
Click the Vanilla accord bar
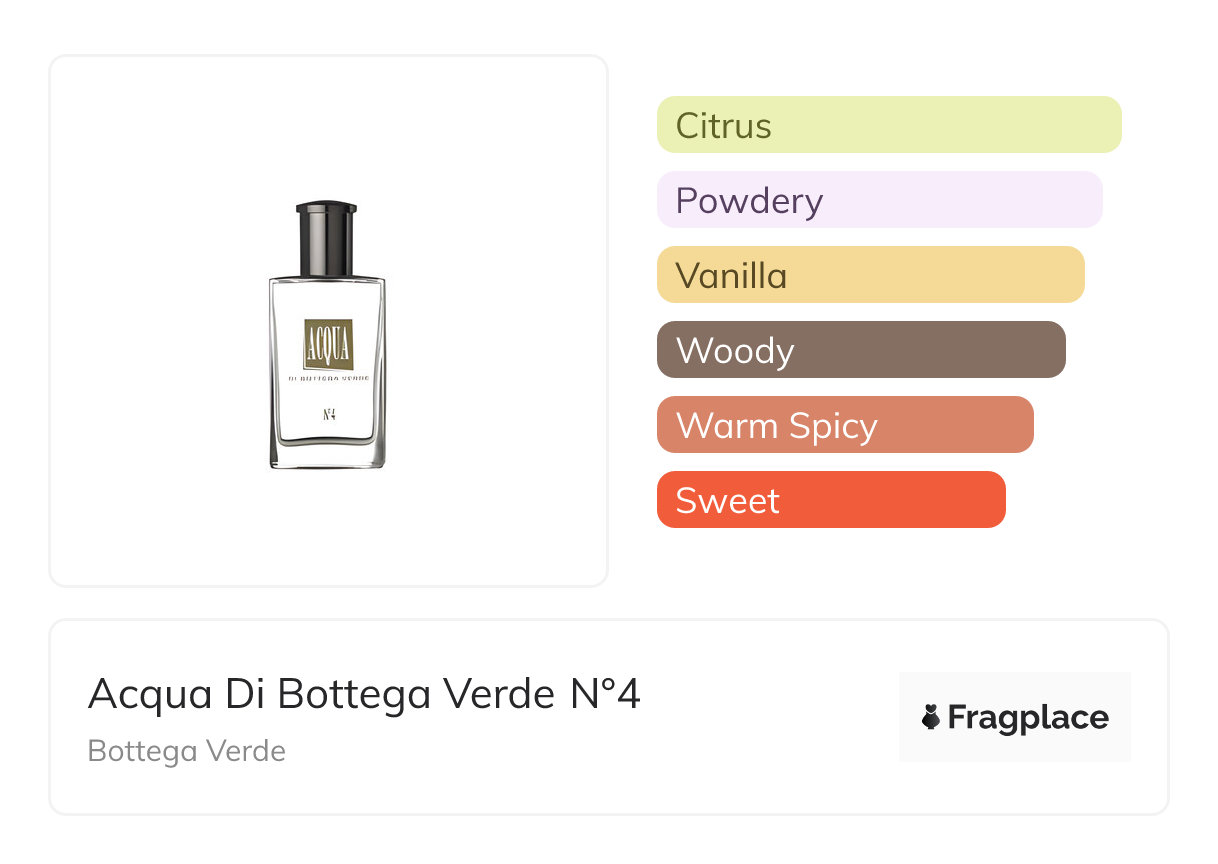[870, 275]
